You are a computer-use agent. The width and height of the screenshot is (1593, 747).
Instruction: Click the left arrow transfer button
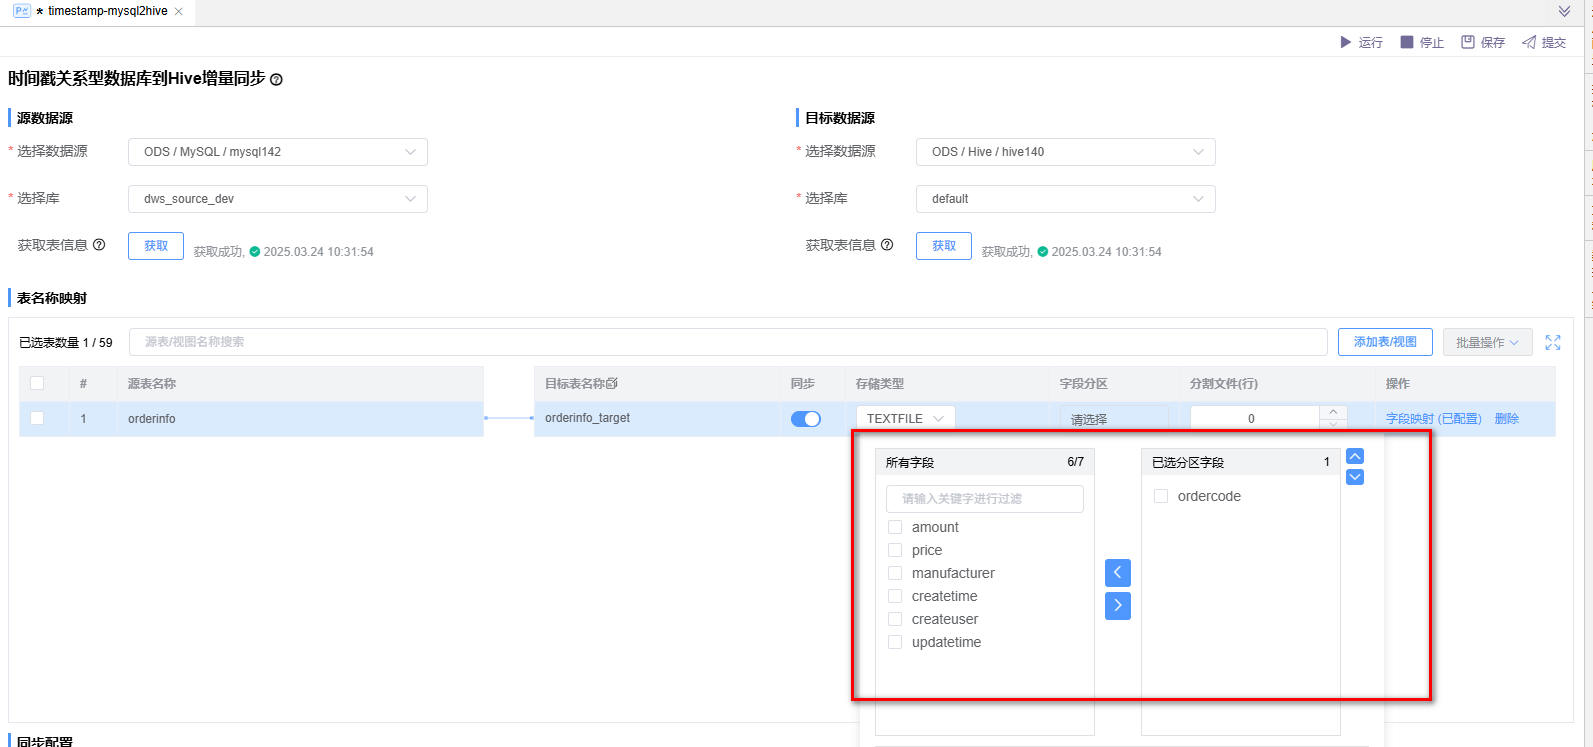[1118, 573]
